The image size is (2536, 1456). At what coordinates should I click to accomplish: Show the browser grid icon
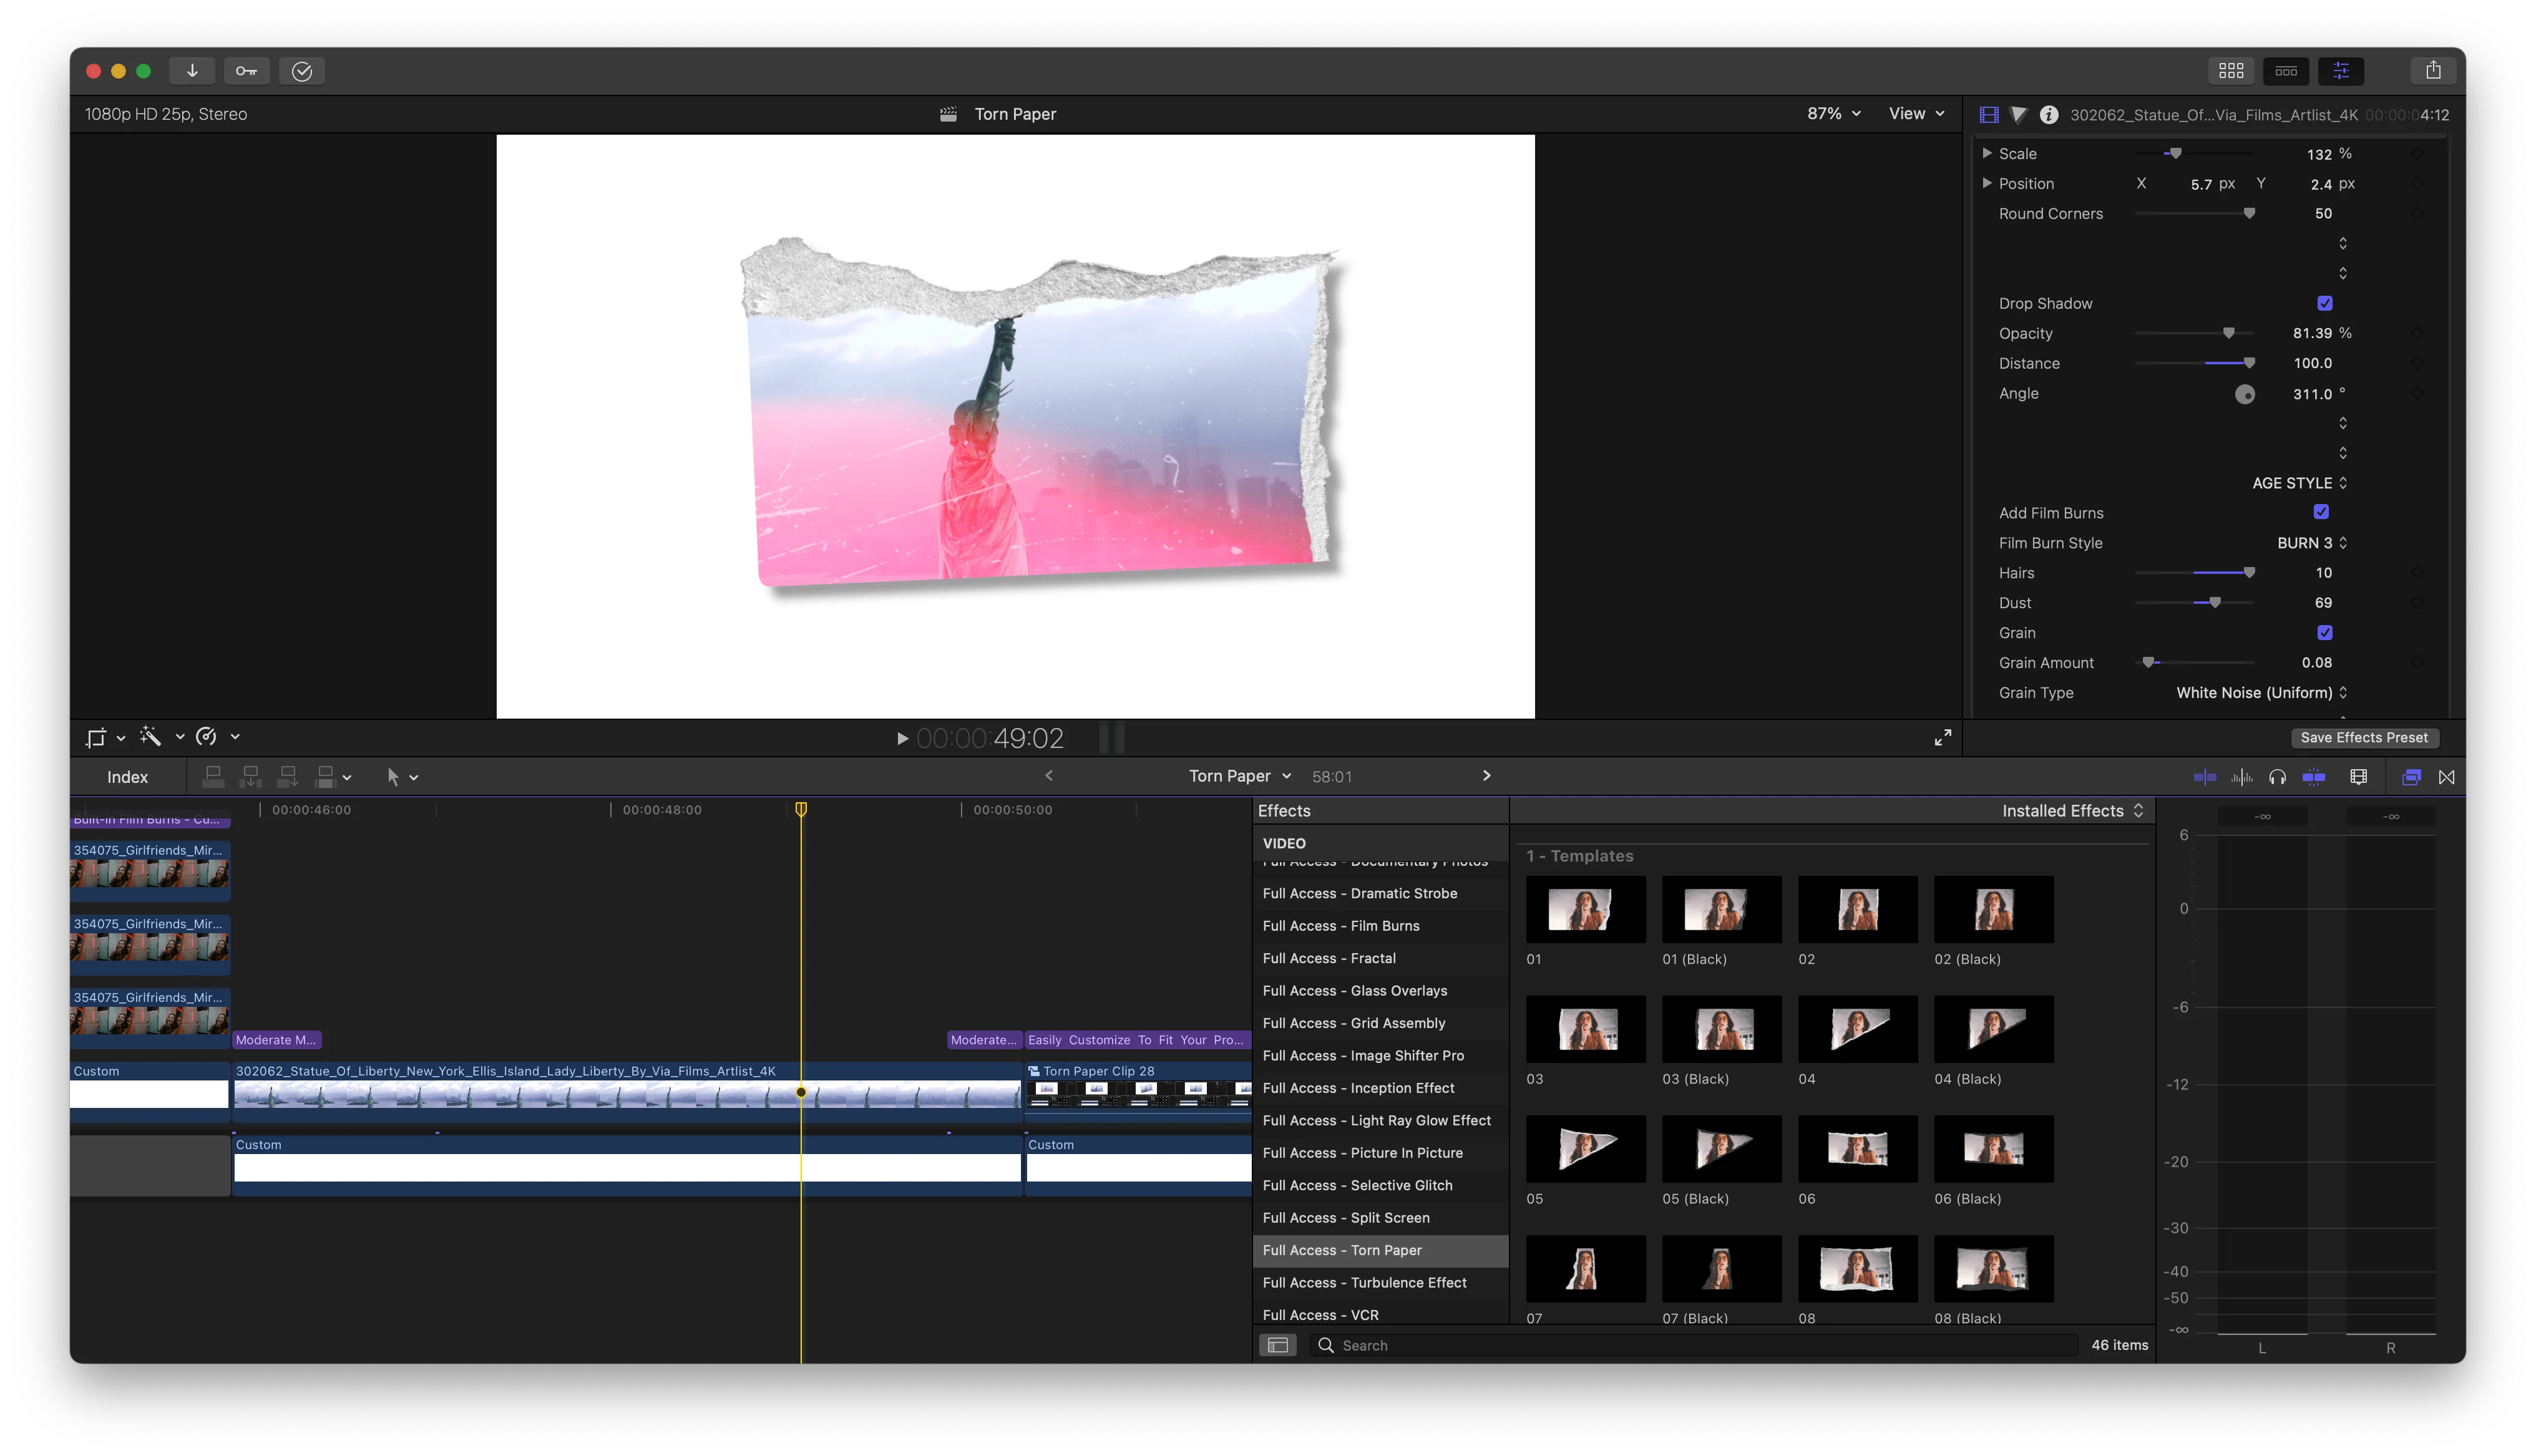[x=2231, y=71]
